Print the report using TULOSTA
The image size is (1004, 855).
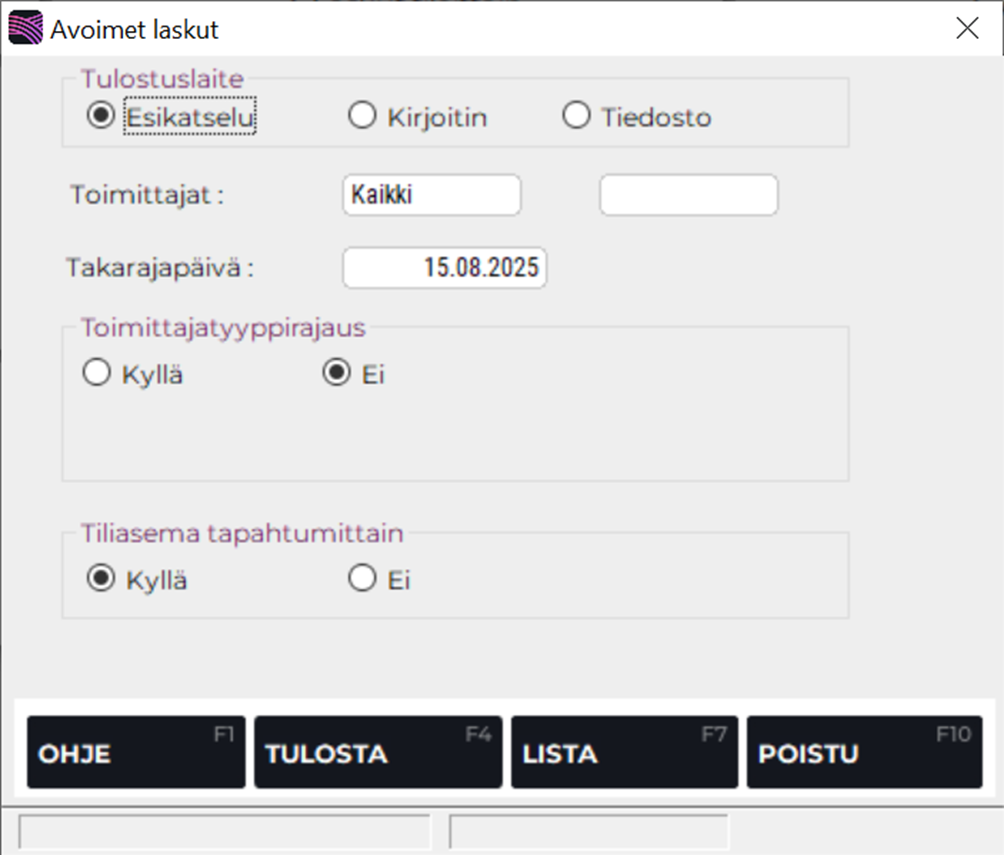point(377,751)
